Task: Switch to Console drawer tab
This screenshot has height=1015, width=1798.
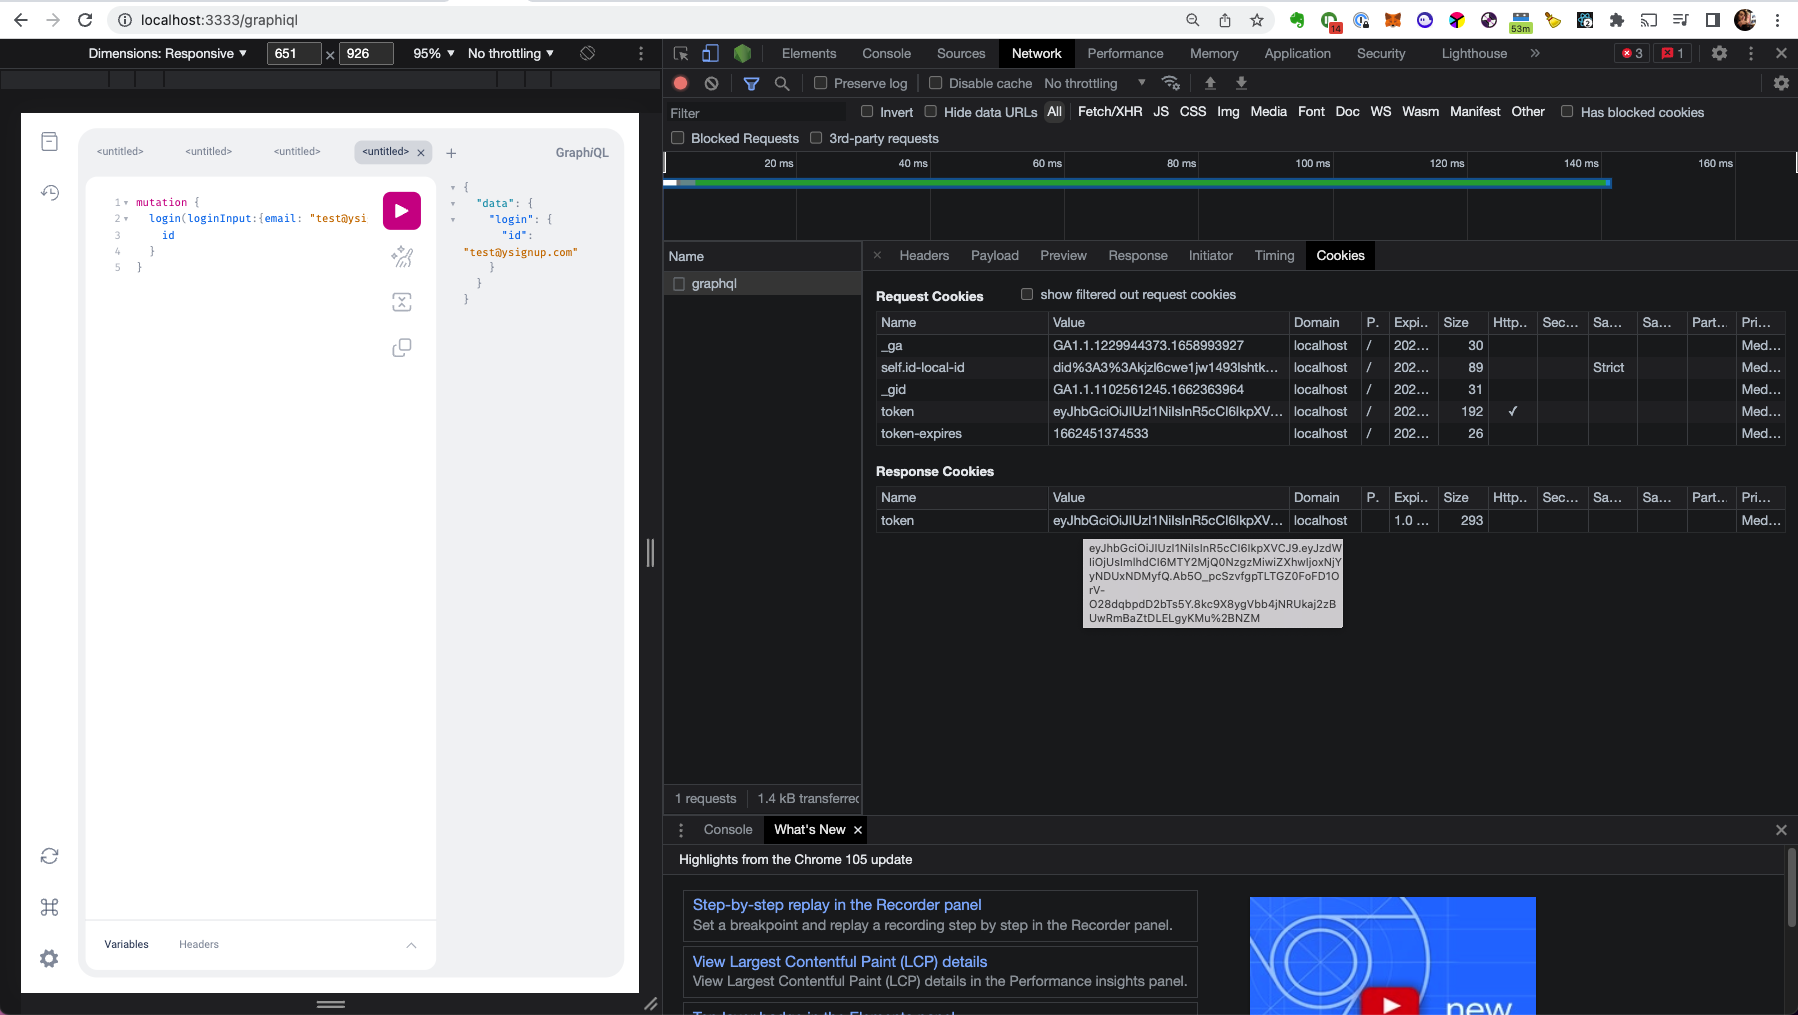Action: coord(728,830)
